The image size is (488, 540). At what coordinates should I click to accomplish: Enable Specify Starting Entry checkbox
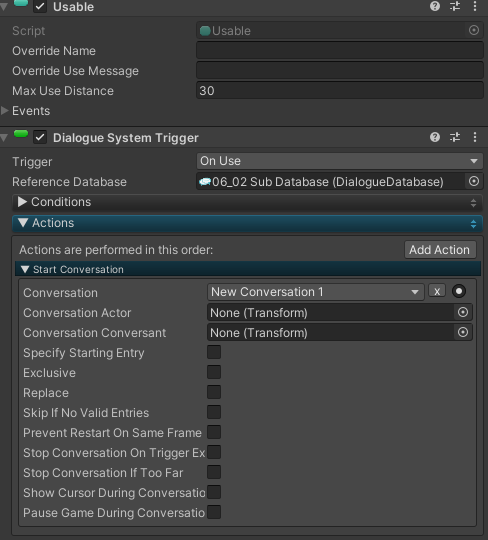tap(214, 352)
